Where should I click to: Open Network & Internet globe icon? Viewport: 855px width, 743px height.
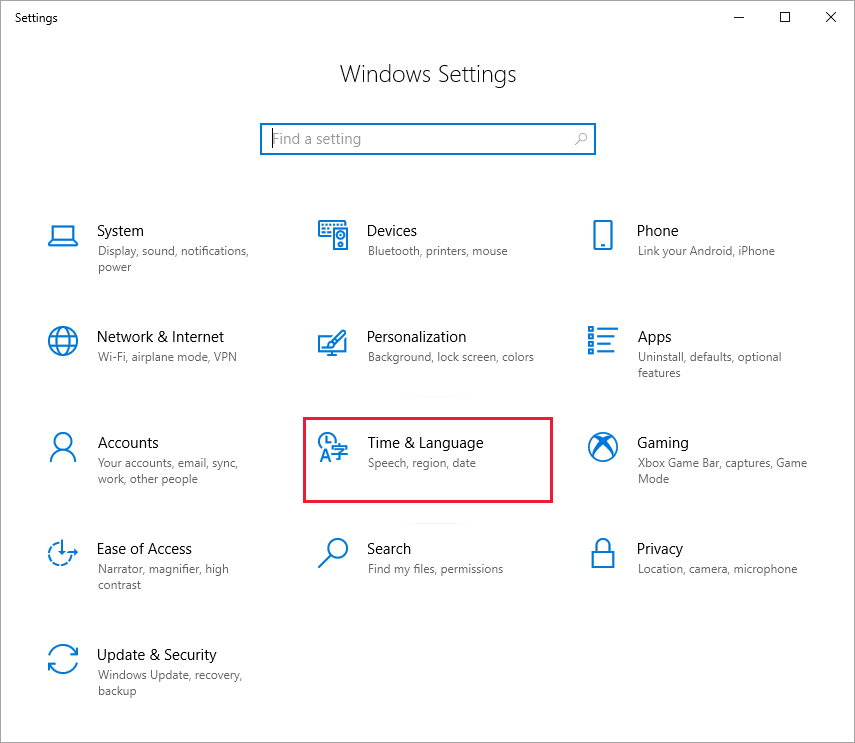pos(63,341)
